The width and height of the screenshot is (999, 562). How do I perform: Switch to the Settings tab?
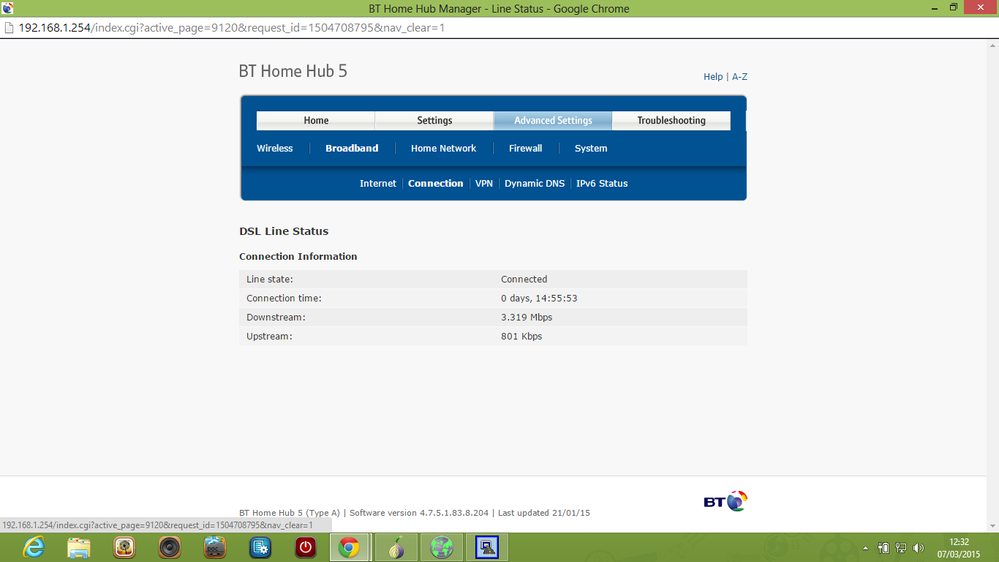[x=435, y=120]
